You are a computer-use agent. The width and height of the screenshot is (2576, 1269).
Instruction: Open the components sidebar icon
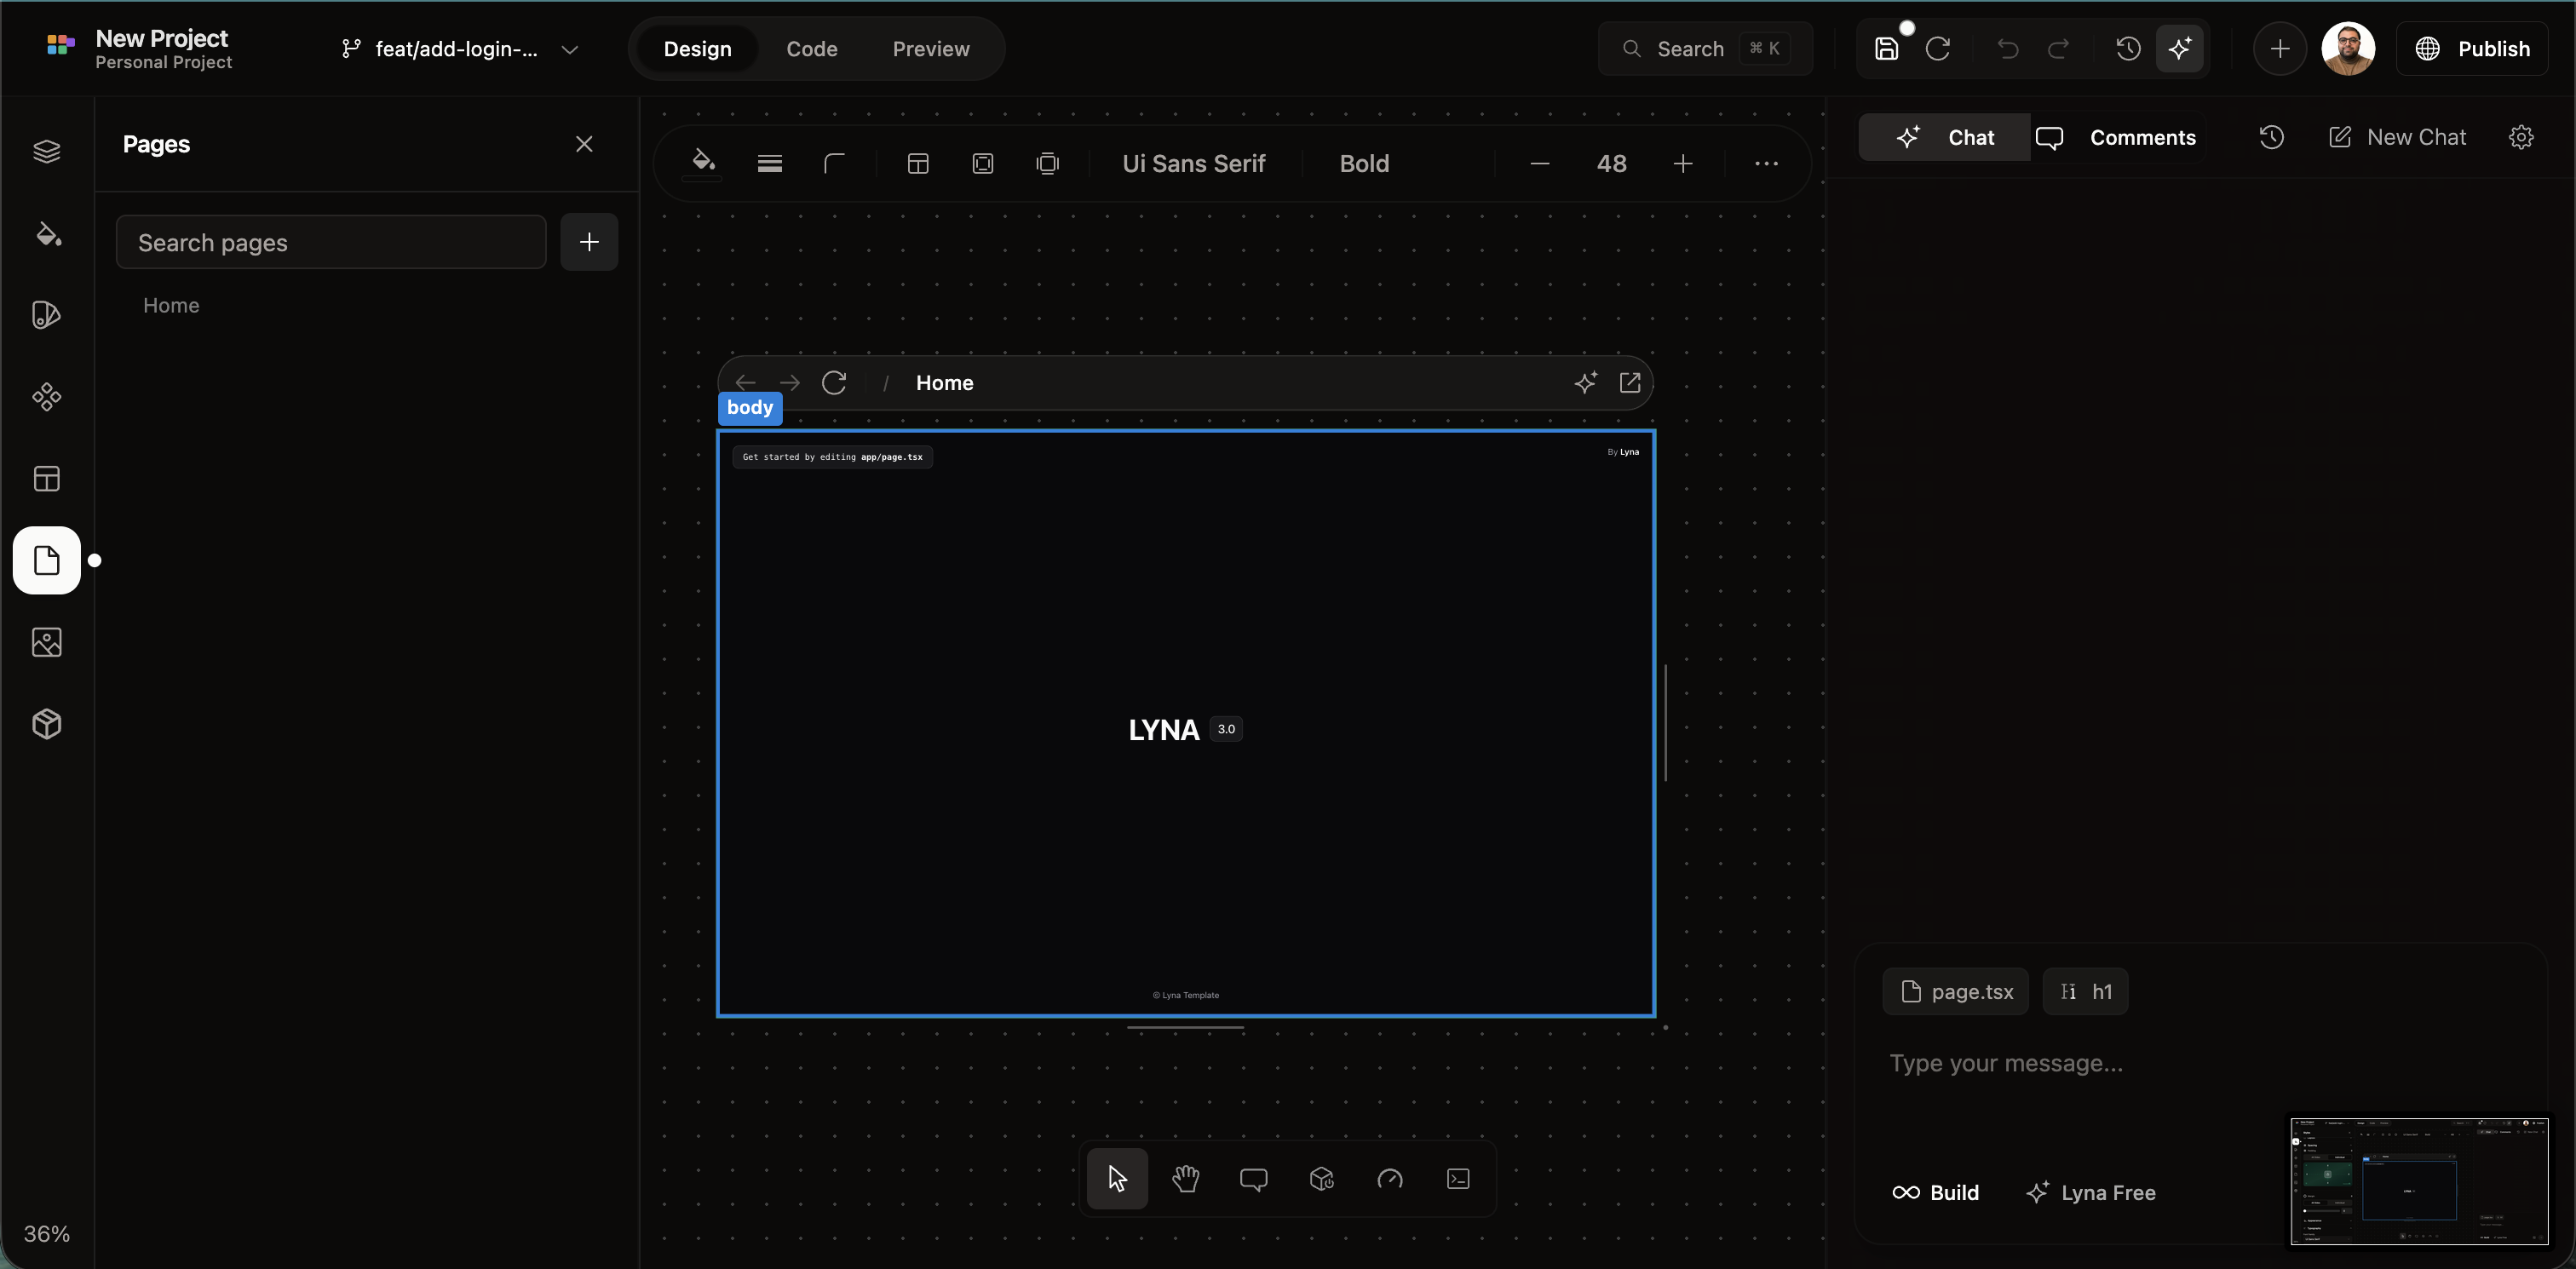(47, 396)
